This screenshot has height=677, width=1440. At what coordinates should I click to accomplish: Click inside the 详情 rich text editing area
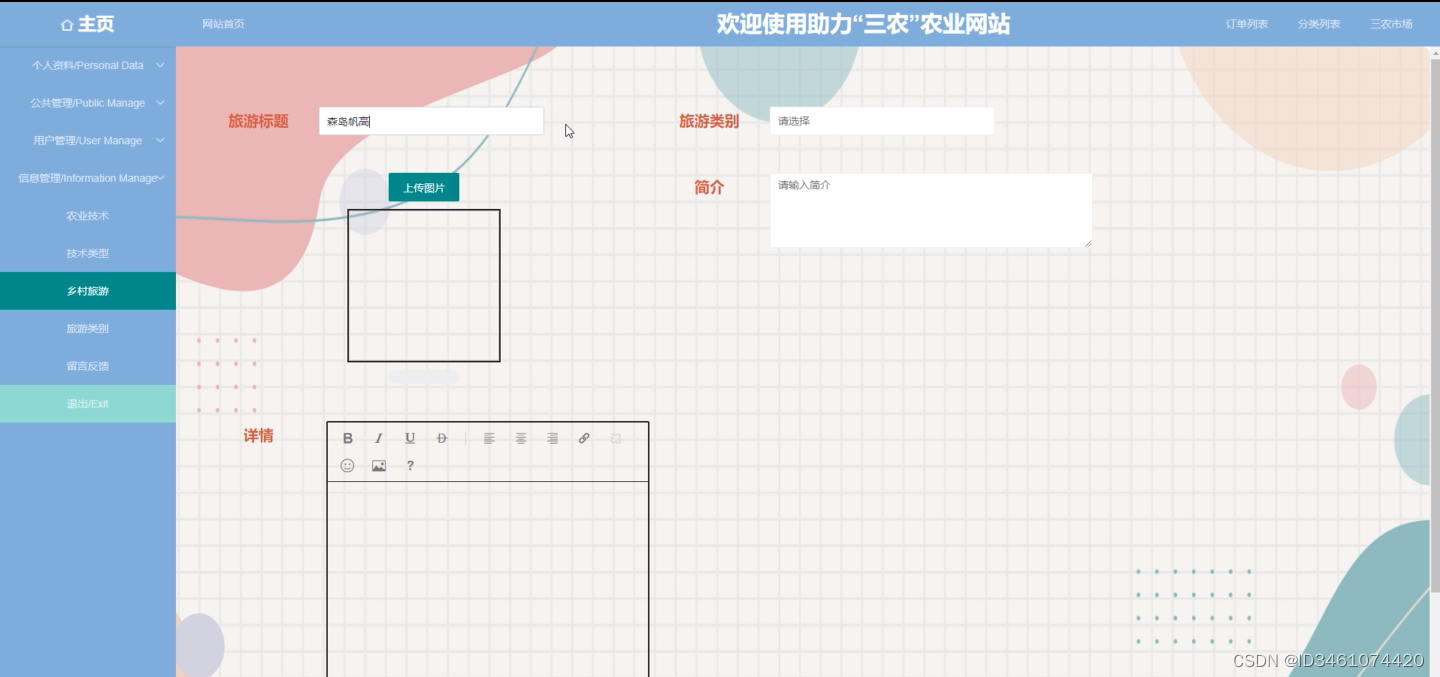click(x=488, y=579)
